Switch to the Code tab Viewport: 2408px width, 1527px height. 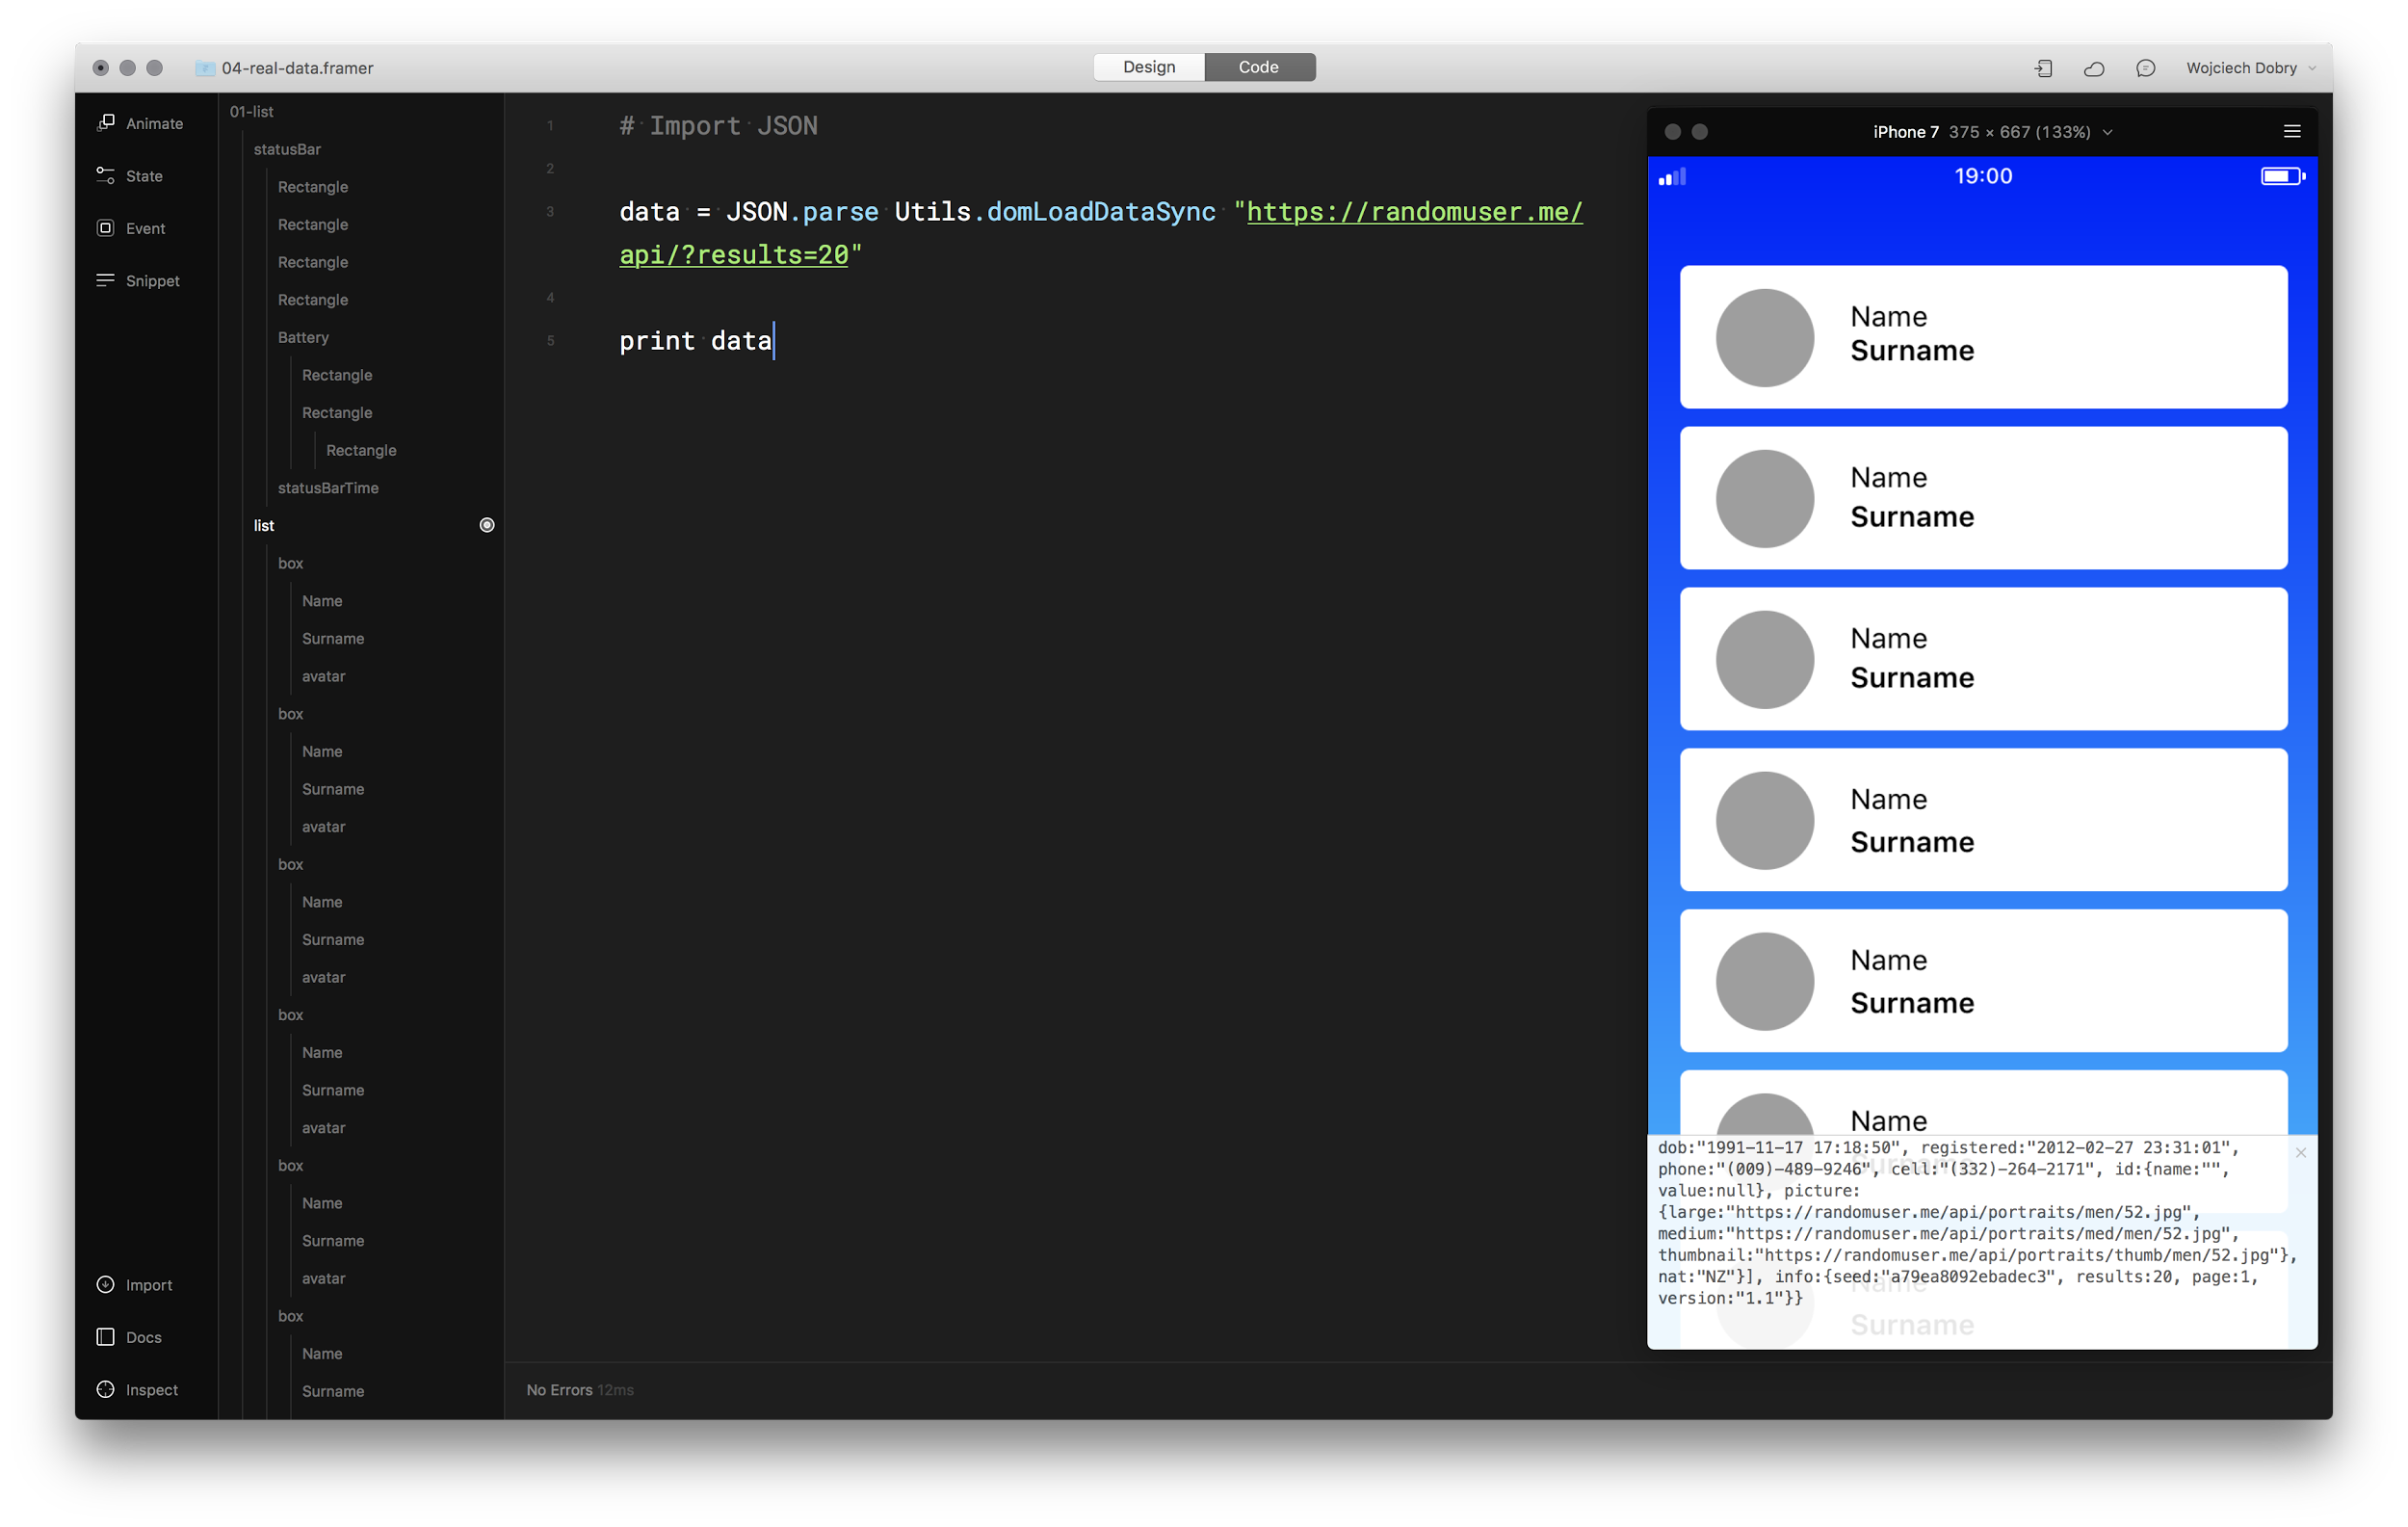tap(1259, 67)
